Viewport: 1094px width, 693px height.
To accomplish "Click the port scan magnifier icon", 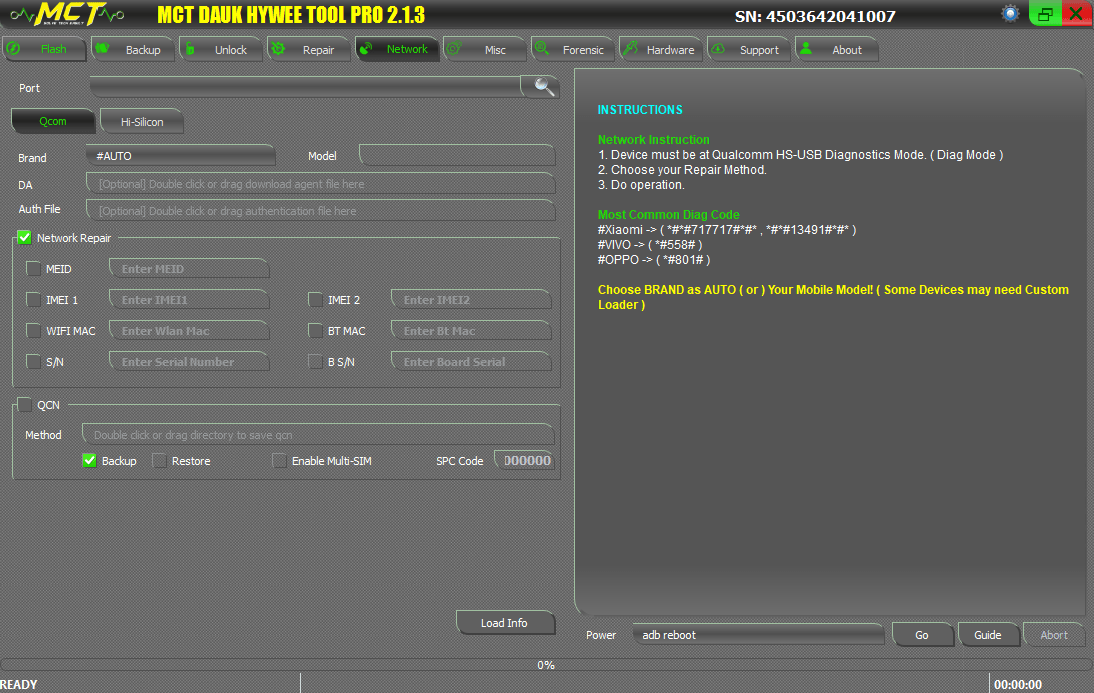I will coord(541,86).
